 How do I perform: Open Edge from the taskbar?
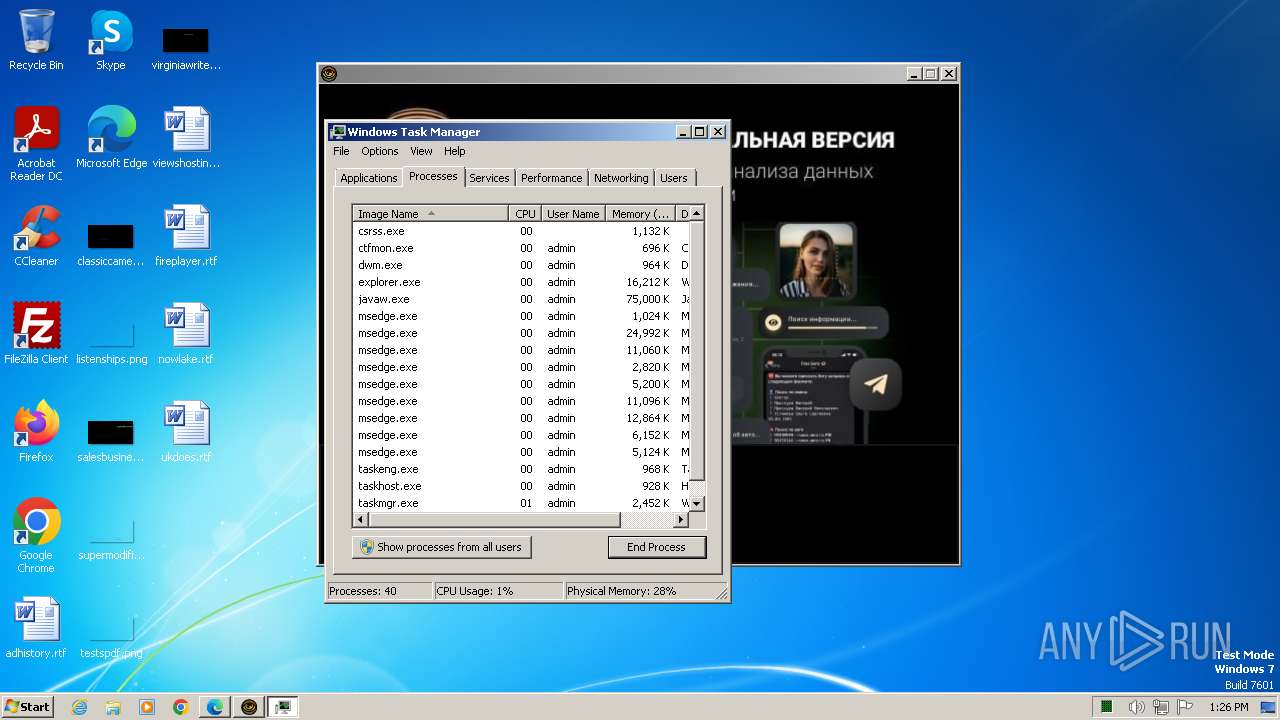(x=215, y=707)
